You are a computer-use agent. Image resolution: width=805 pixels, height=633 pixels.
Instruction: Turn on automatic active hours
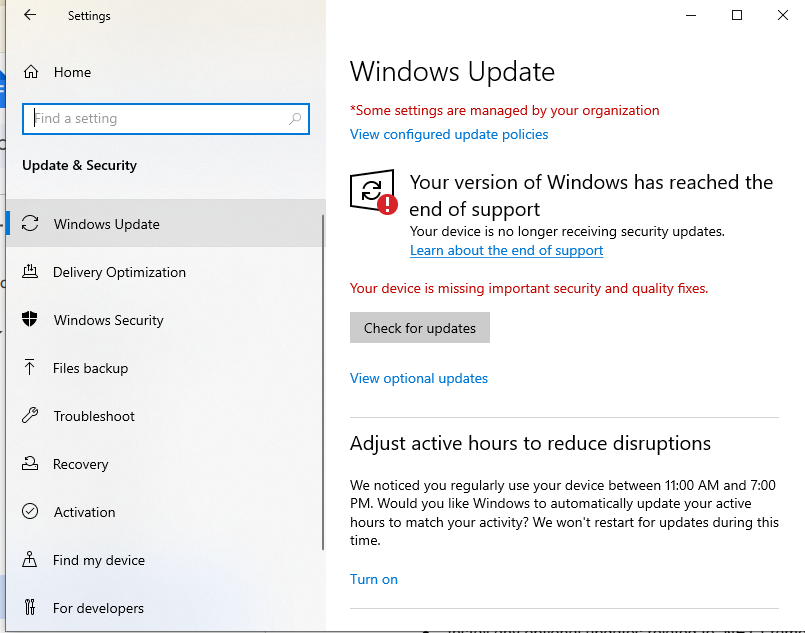click(374, 580)
